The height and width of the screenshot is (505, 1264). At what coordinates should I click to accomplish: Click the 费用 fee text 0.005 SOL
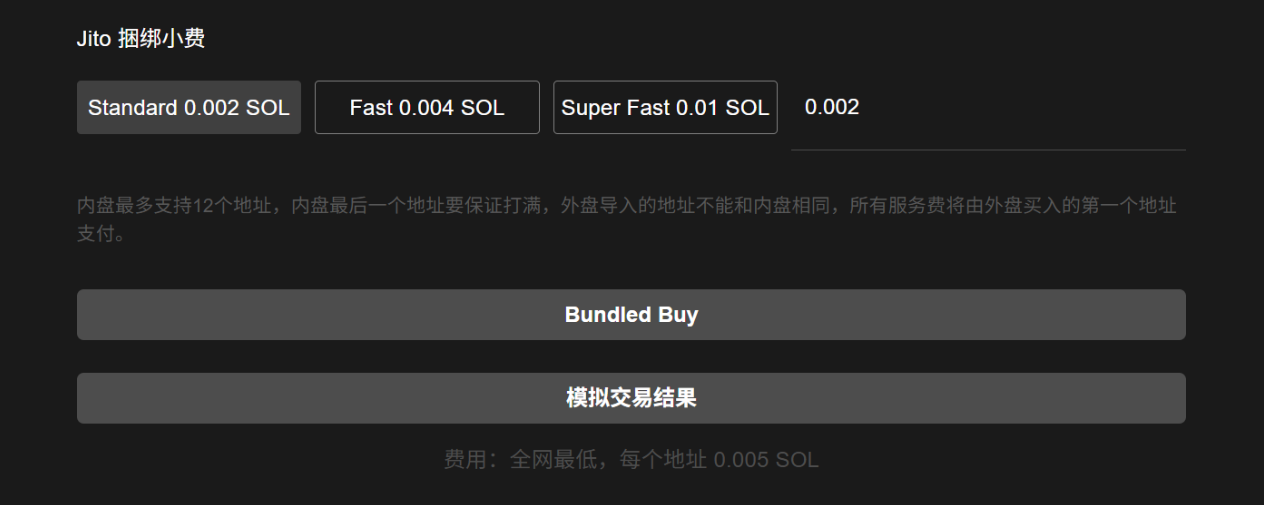(631, 460)
